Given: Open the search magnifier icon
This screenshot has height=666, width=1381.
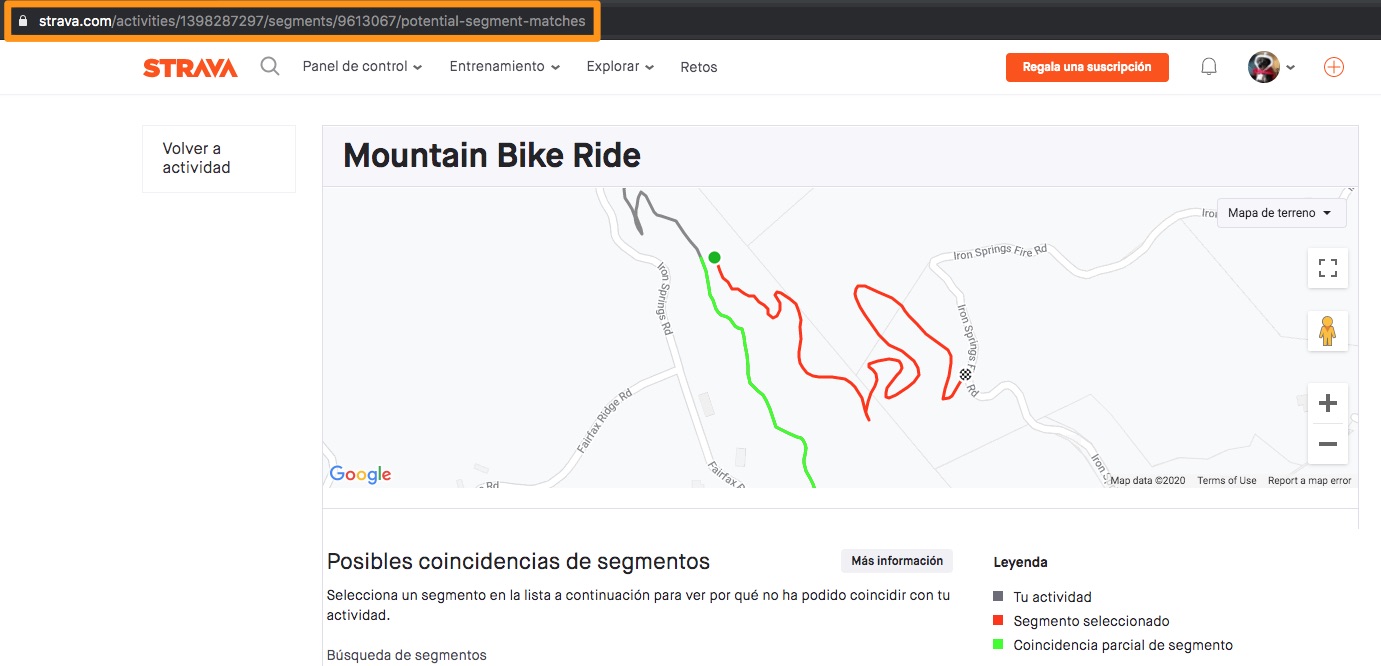Looking at the screenshot, I should click(x=270, y=67).
